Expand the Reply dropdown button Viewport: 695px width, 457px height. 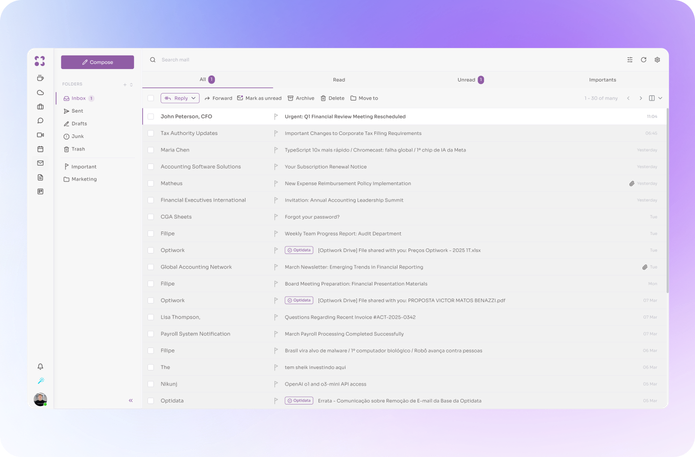(x=194, y=98)
